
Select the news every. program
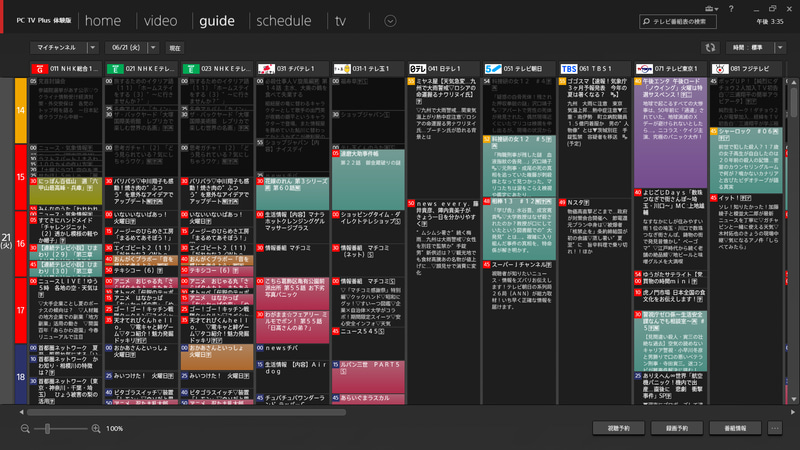443,302
